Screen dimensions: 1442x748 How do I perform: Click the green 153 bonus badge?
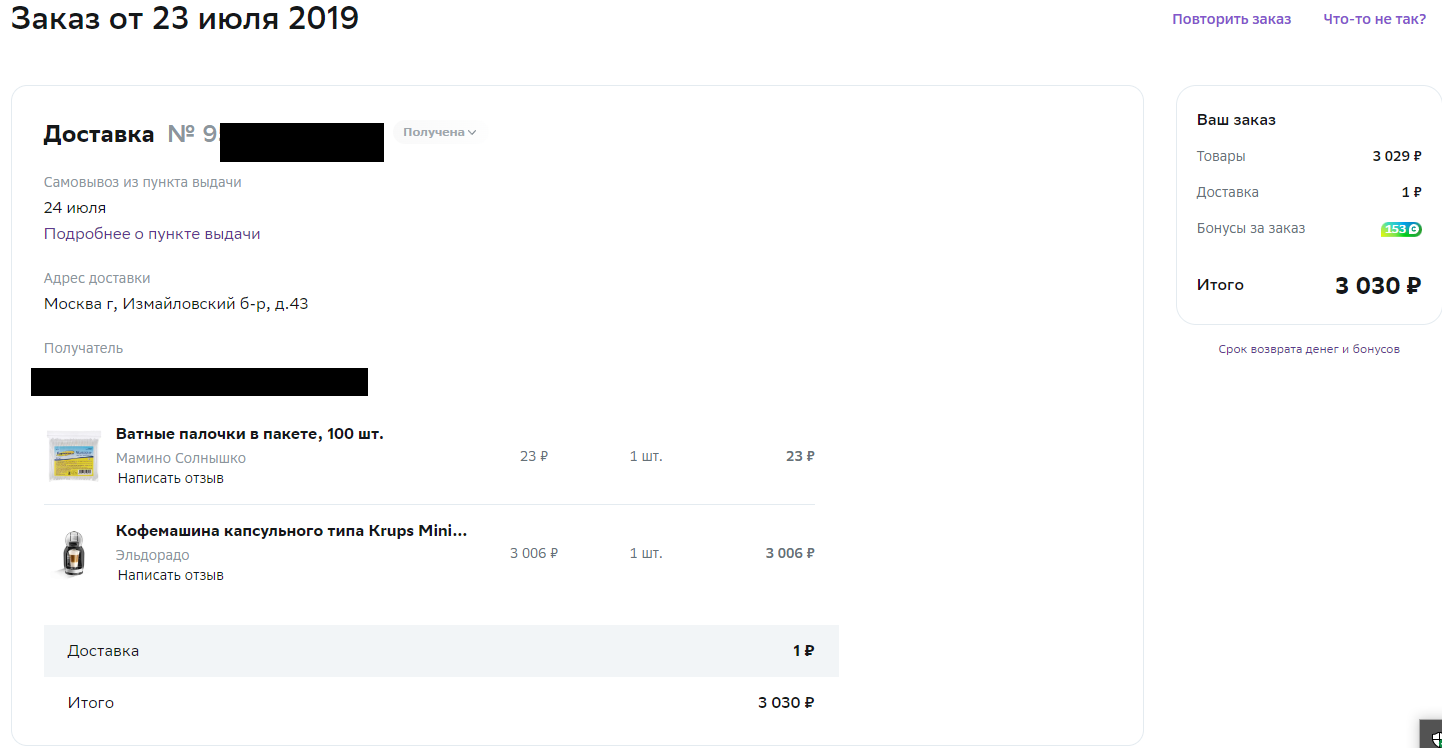1401,229
